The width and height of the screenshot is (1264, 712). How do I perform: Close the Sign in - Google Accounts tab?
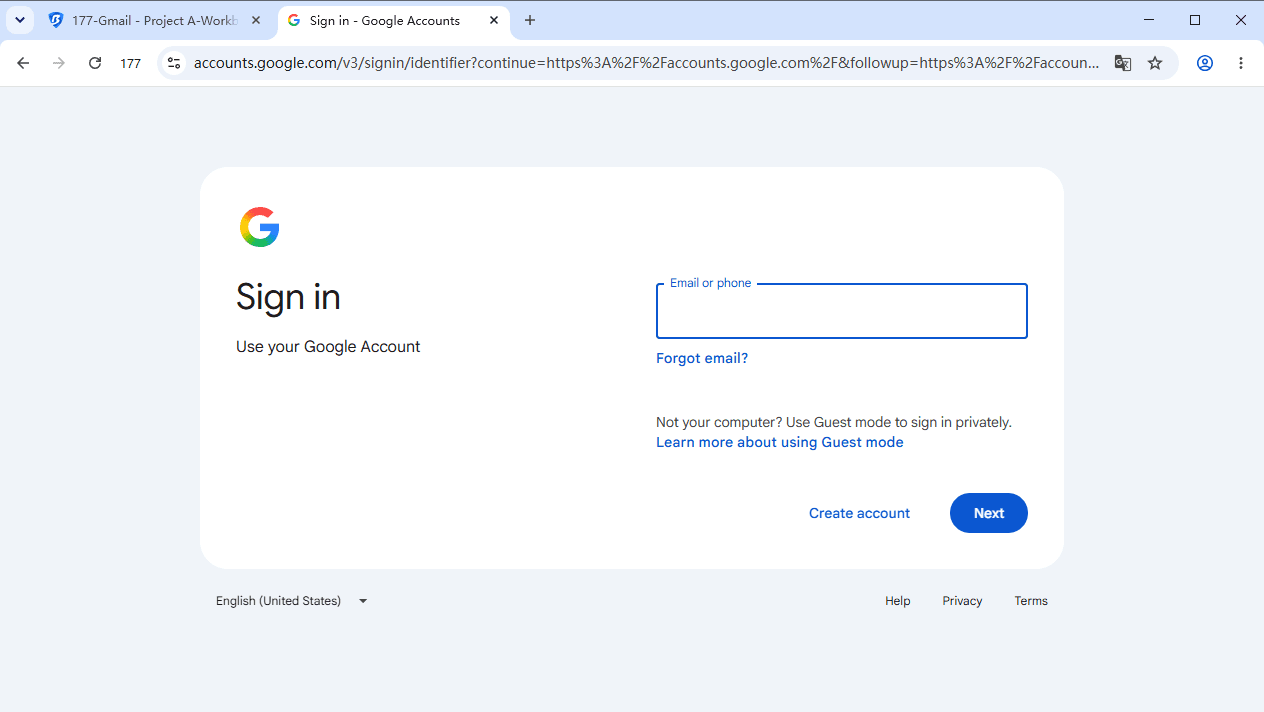(494, 20)
